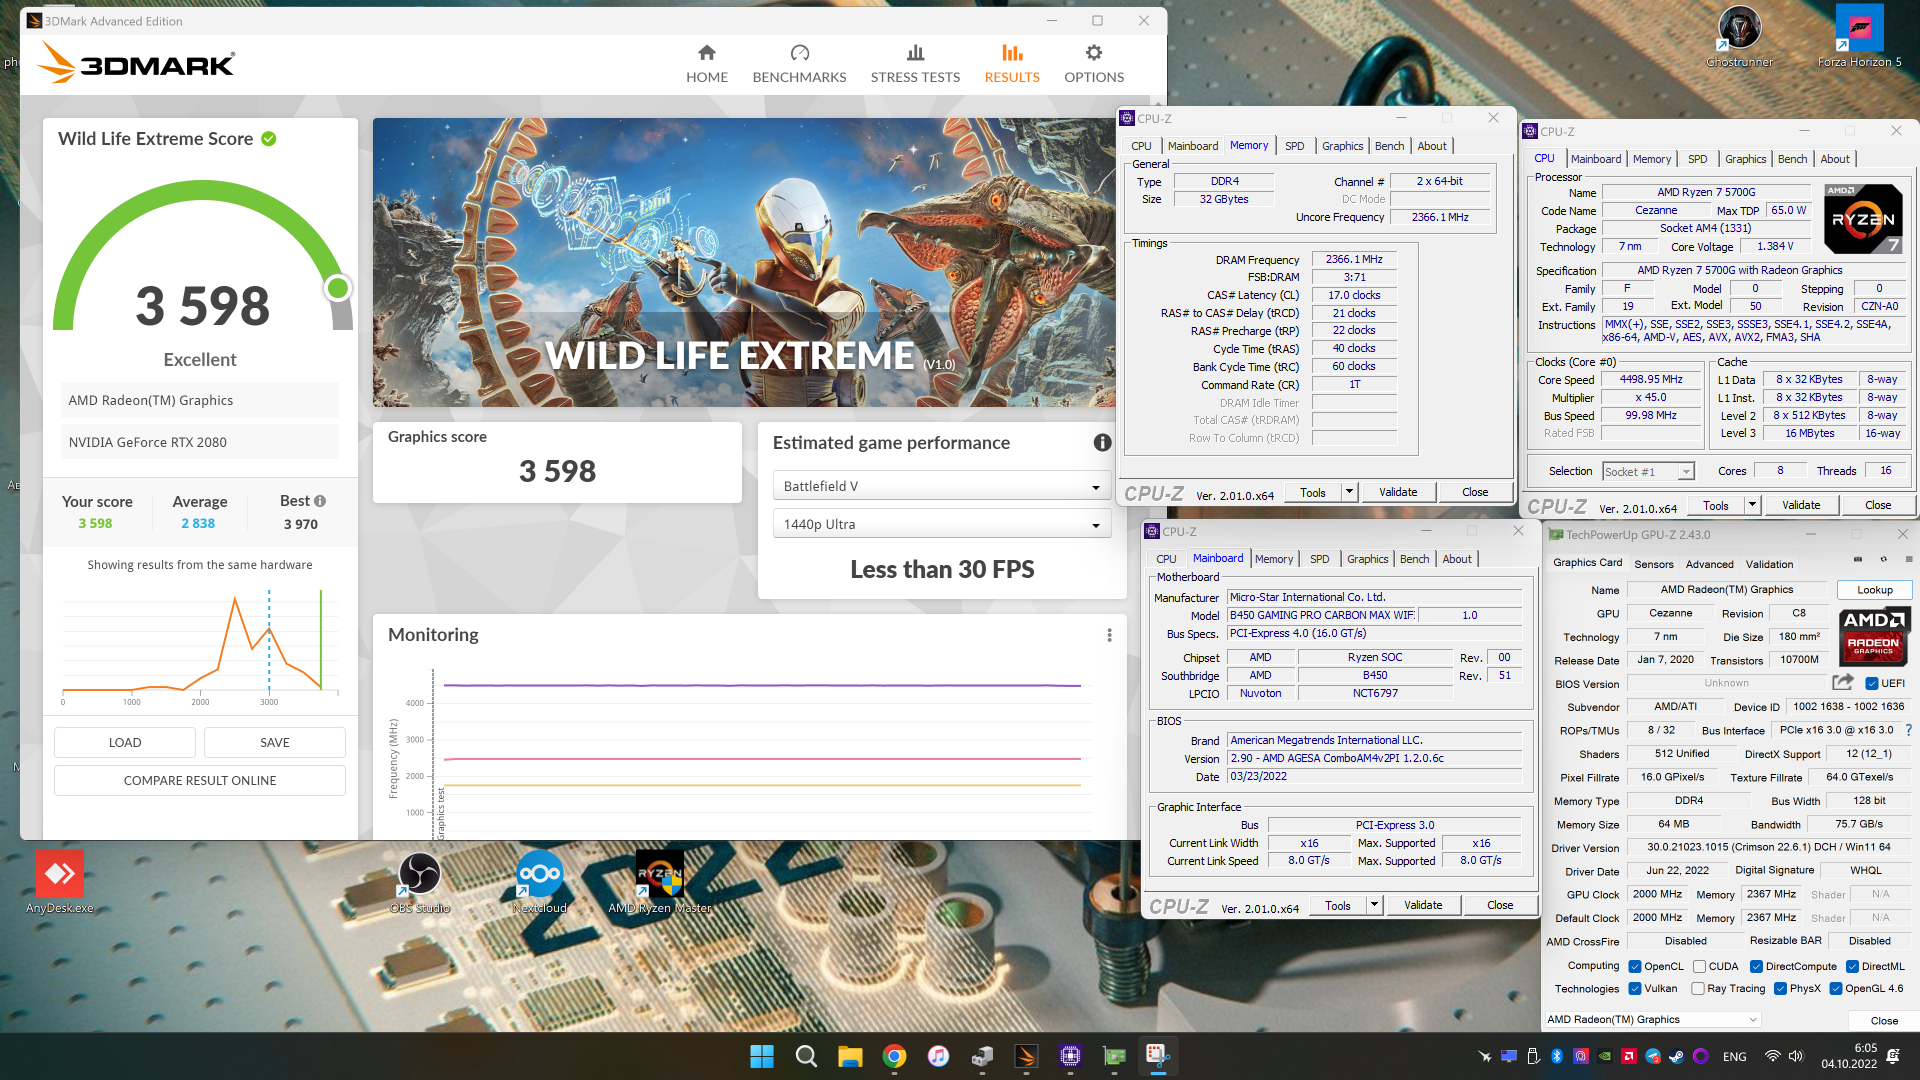Open the Windows Start menu
1920x1080 pixels.
coord(762,1056)
